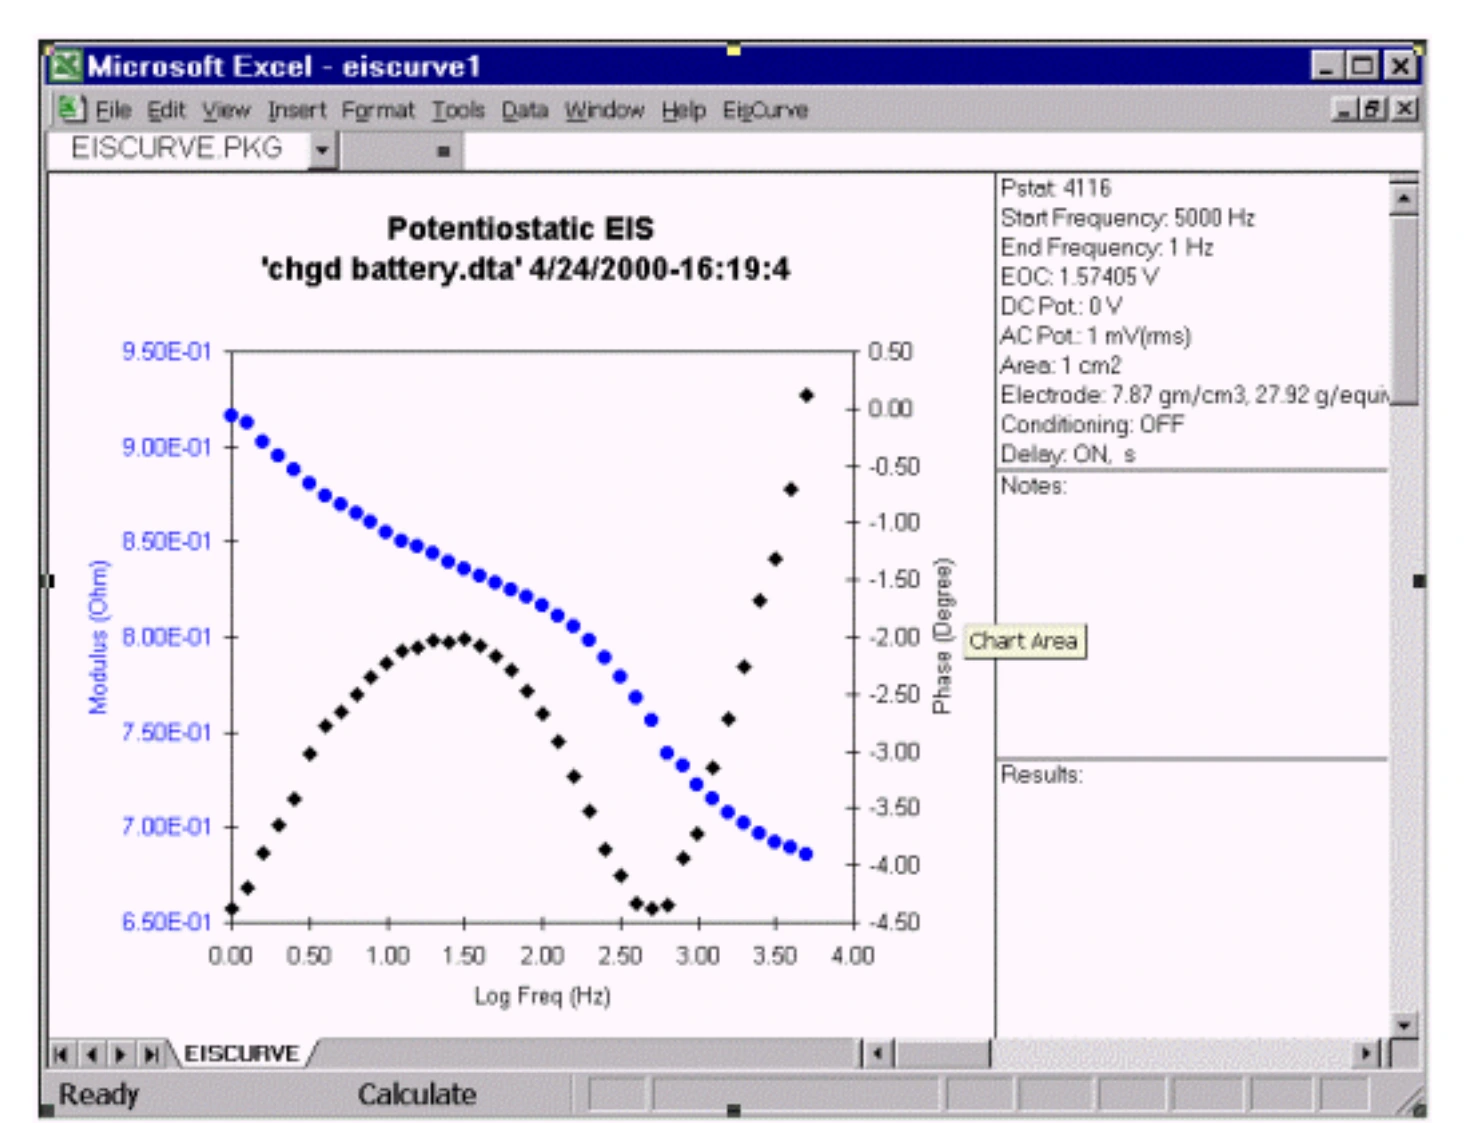Screen dimensions: 1464x1123
Task: Restore the eiscurve1 workbook window
Action: click(1374, 109)
